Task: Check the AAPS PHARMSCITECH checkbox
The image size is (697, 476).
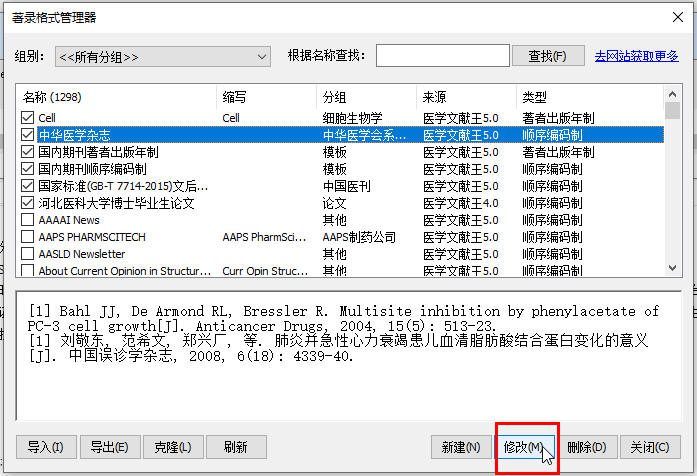Action: [28, 237]
